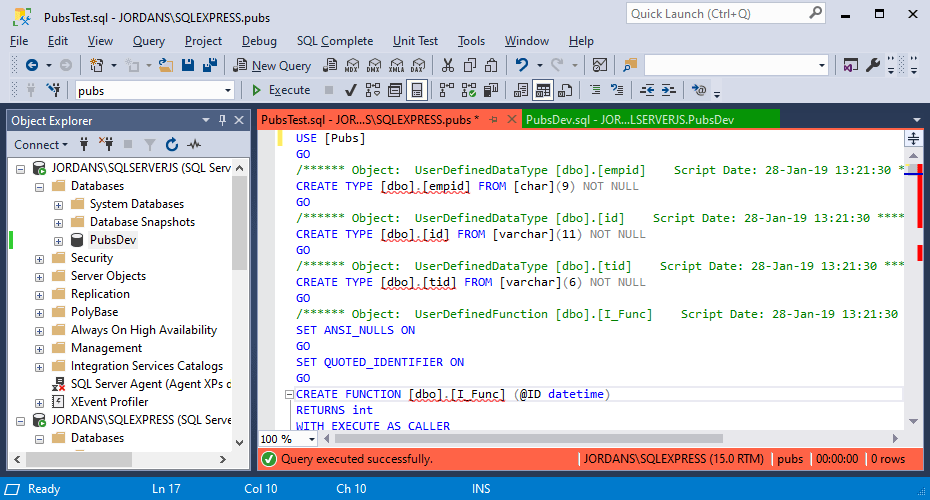930x500 pixels.
Task: Toggle Include Actual Execution Plan
Action: (447, 90)
